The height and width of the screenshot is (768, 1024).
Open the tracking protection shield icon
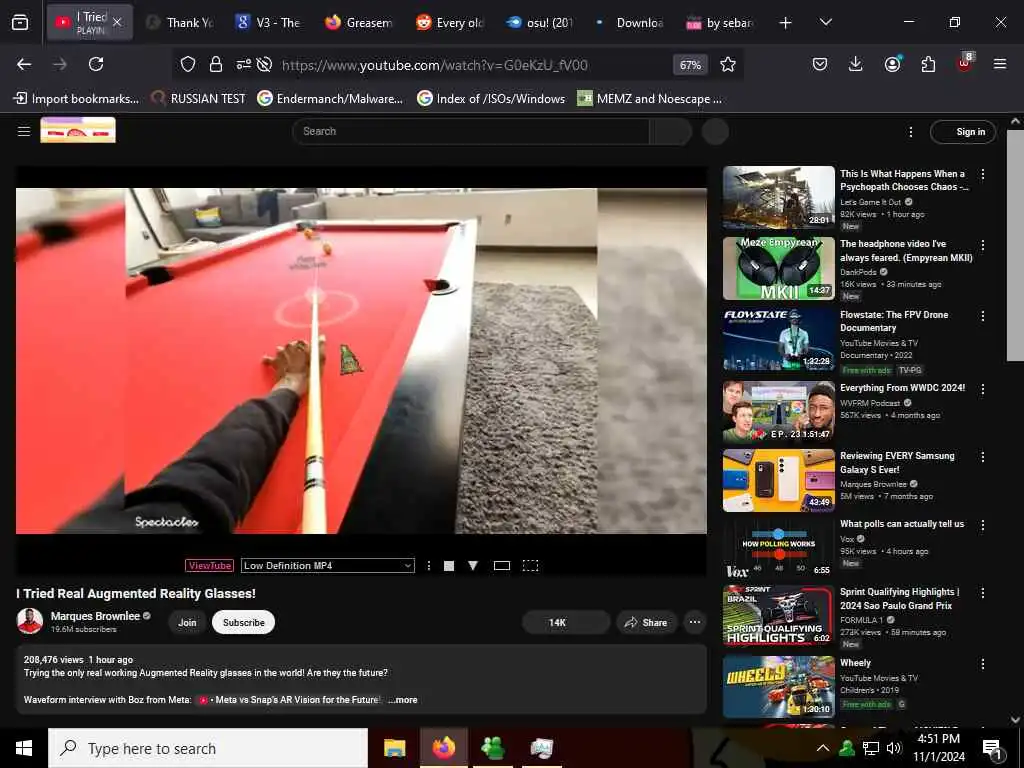pos(188,64)
